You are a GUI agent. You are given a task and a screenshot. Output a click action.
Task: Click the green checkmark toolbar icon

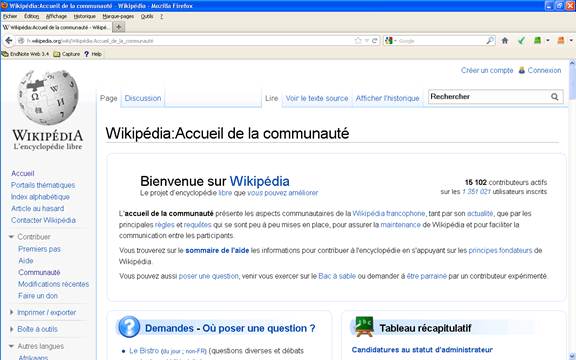pos(521,41)
